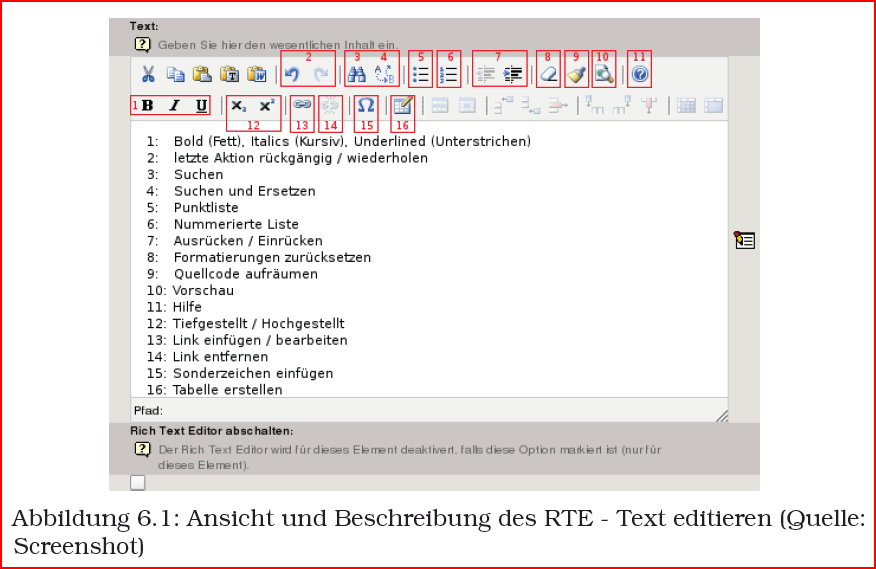
Task: Open editor help icon
Action: [640, 74]
